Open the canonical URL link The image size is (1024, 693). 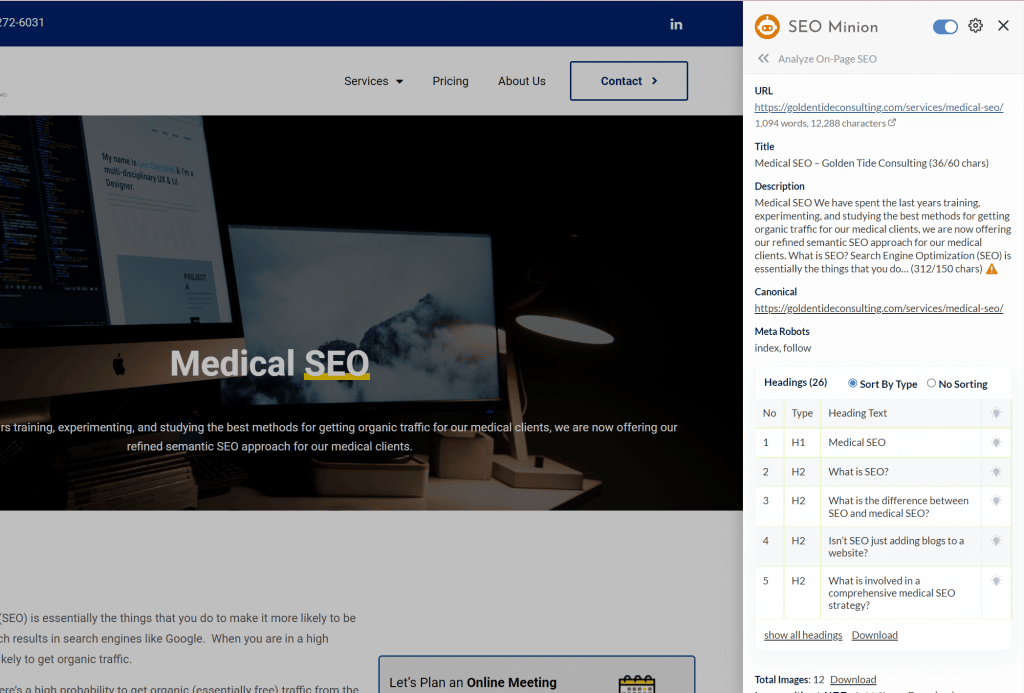pos(878,308)
